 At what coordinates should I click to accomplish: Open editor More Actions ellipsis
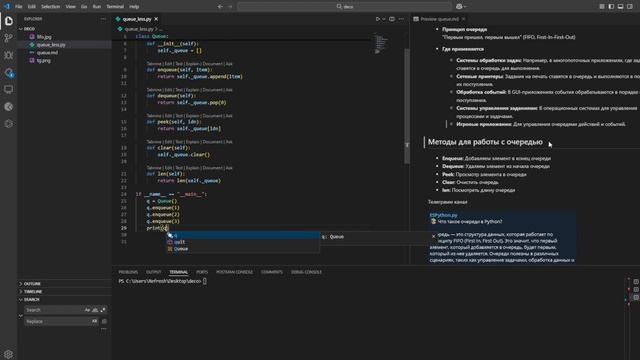click(402, 19)
